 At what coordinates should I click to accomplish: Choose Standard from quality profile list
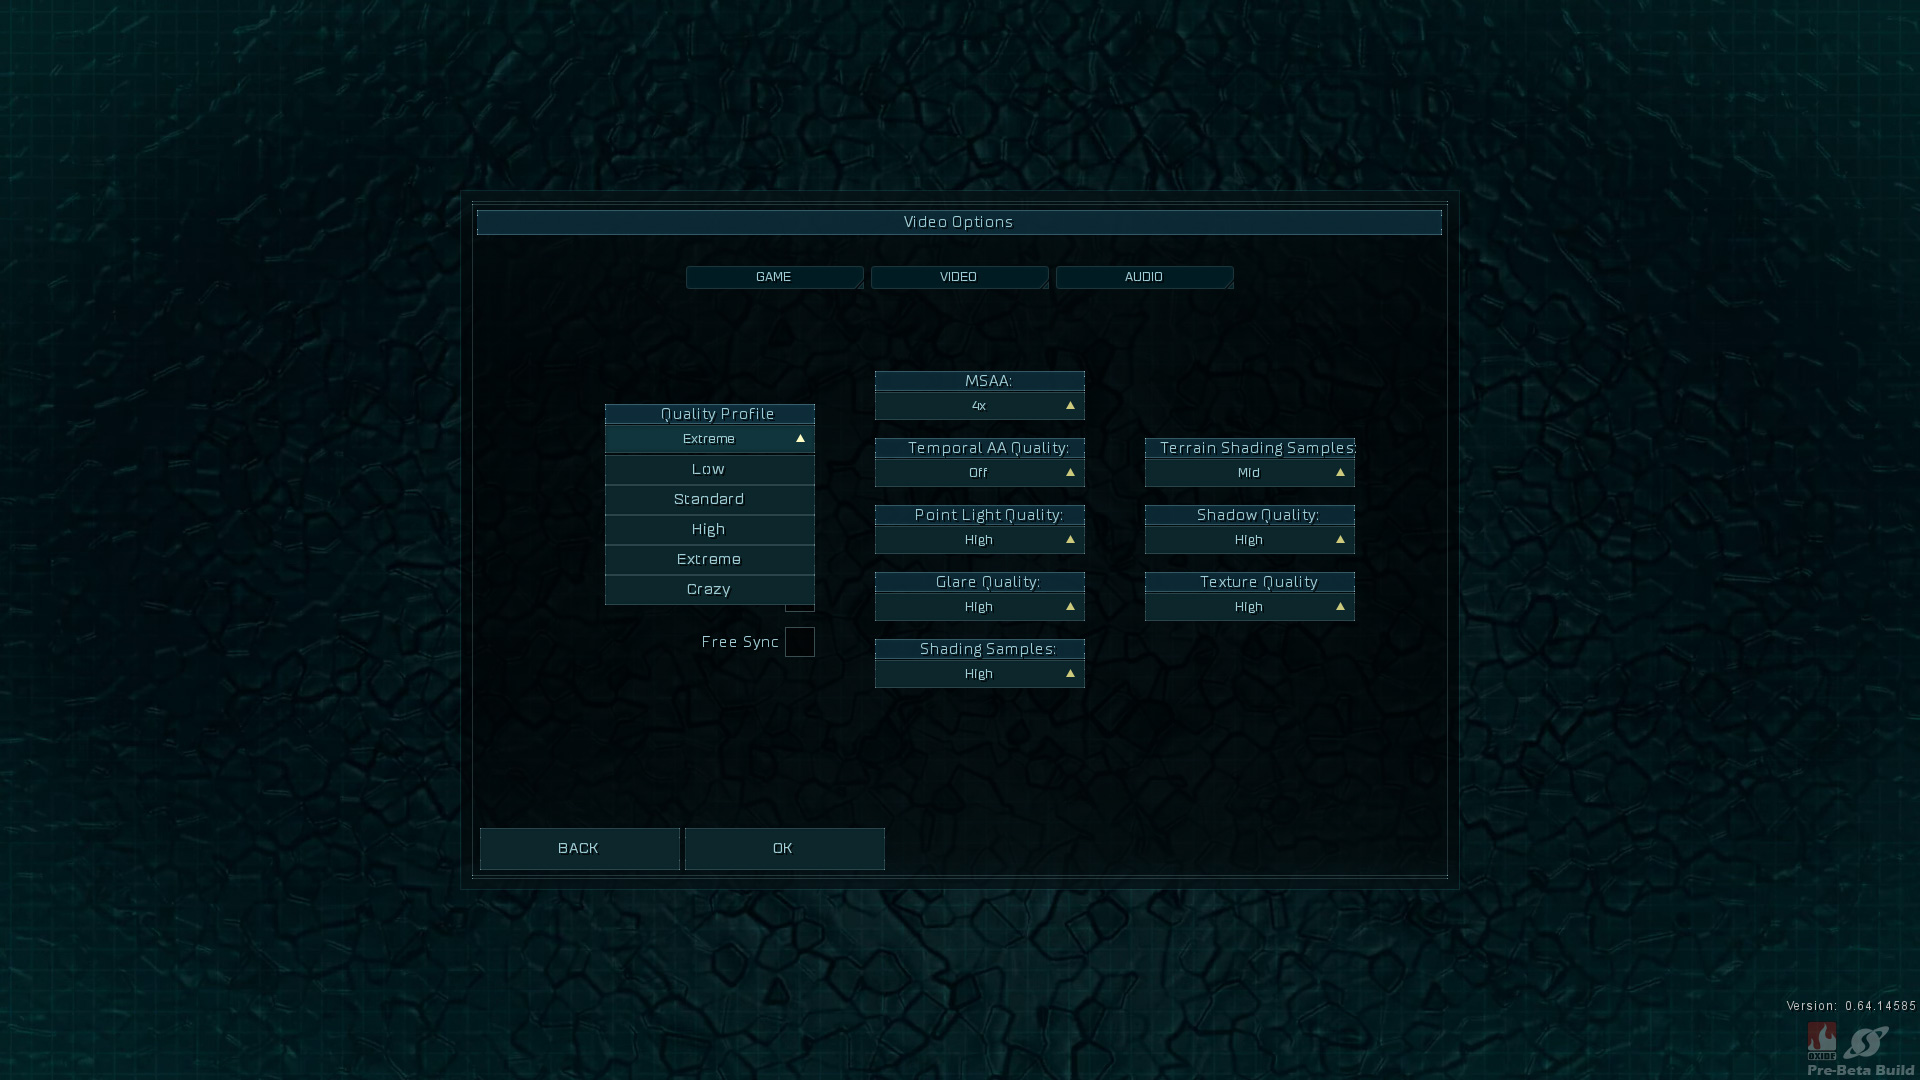click(x=709, y=500)
